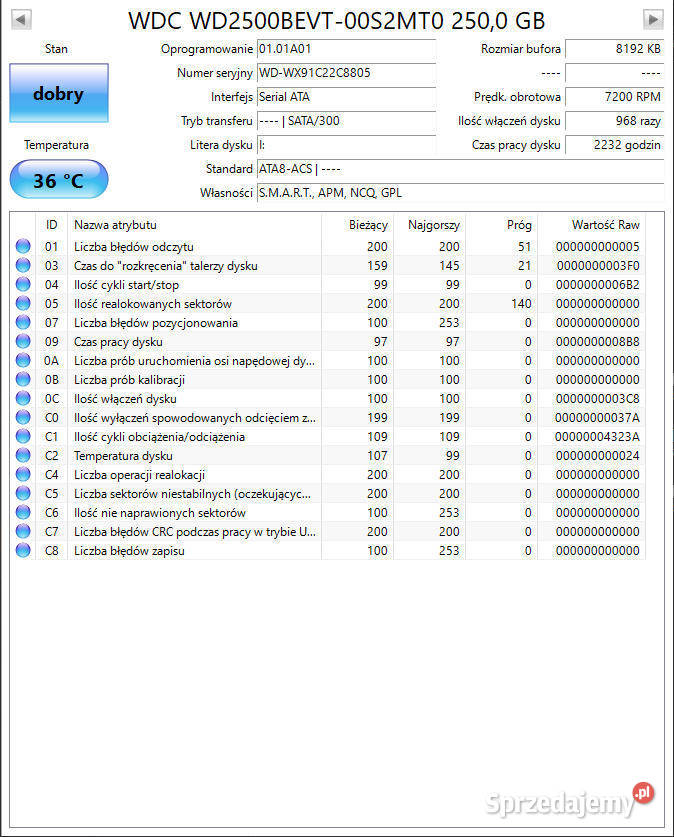Select row 'Ilość cykli start/stop'
Screen dimensions: 674x837
328,285
